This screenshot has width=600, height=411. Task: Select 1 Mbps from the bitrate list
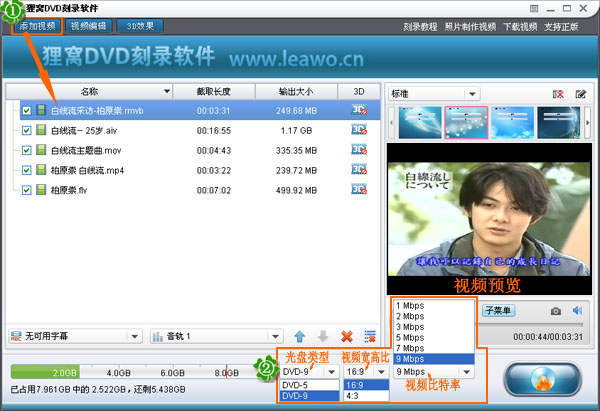coord(434,305)
